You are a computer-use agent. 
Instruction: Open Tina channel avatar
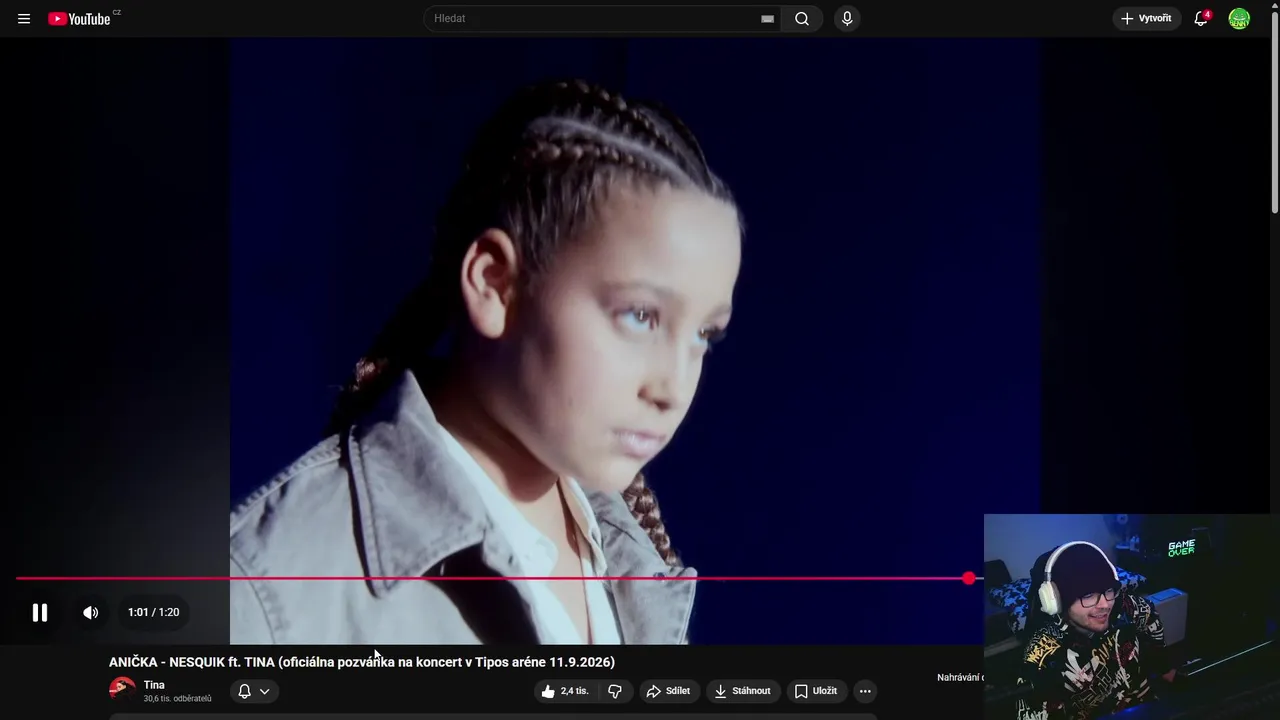122,690
